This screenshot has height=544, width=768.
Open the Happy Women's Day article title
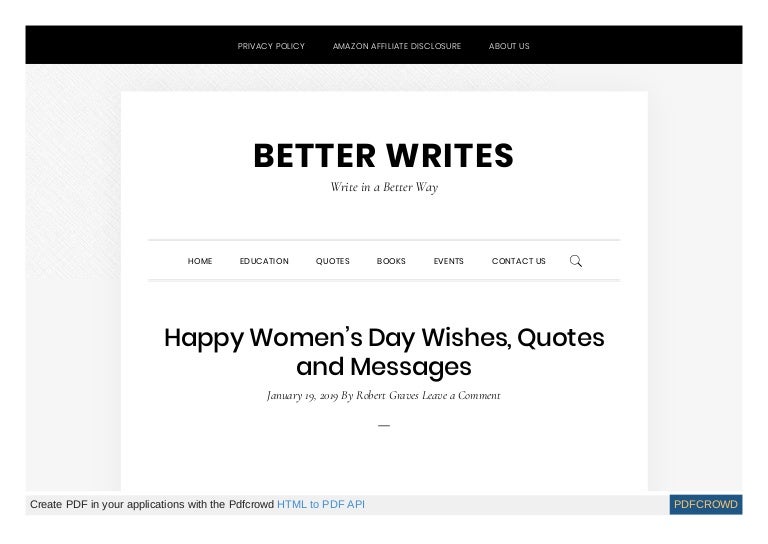[x=384, y=350]
